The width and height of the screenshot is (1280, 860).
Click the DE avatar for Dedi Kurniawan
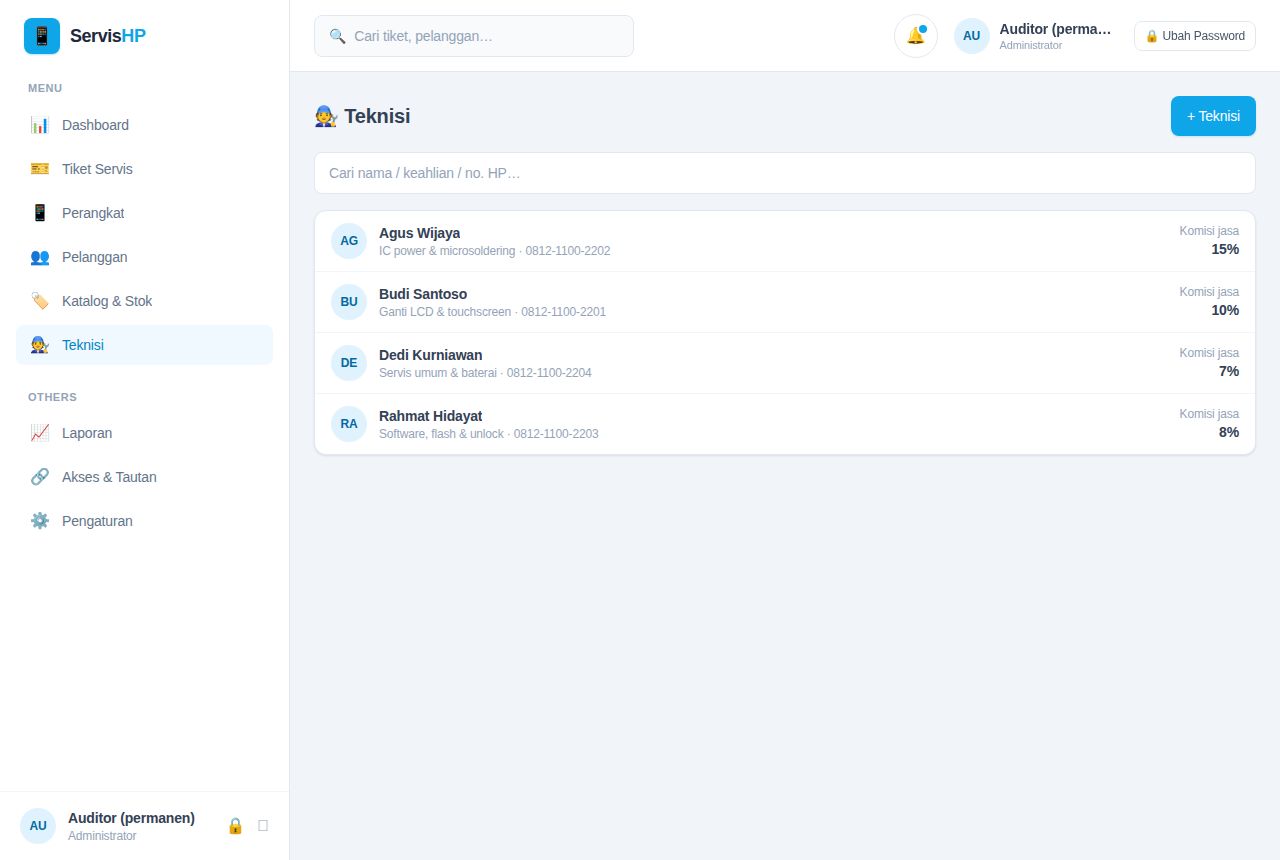(x=349, y=363)
